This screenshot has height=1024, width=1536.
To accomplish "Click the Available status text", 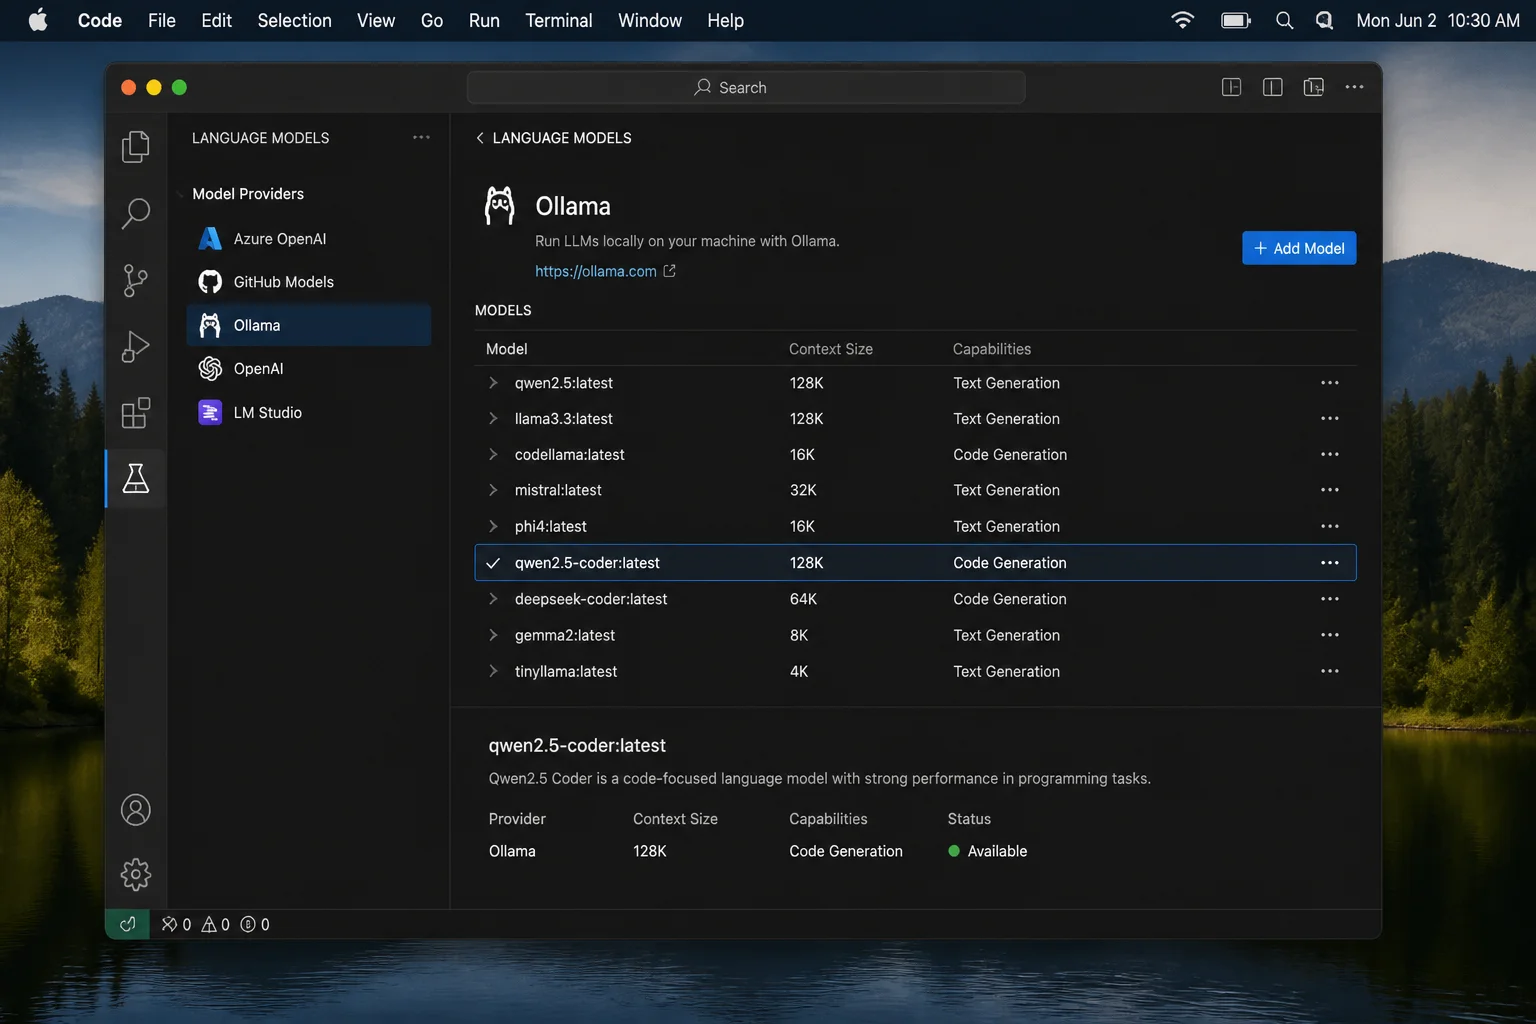I will coord(997,851).
